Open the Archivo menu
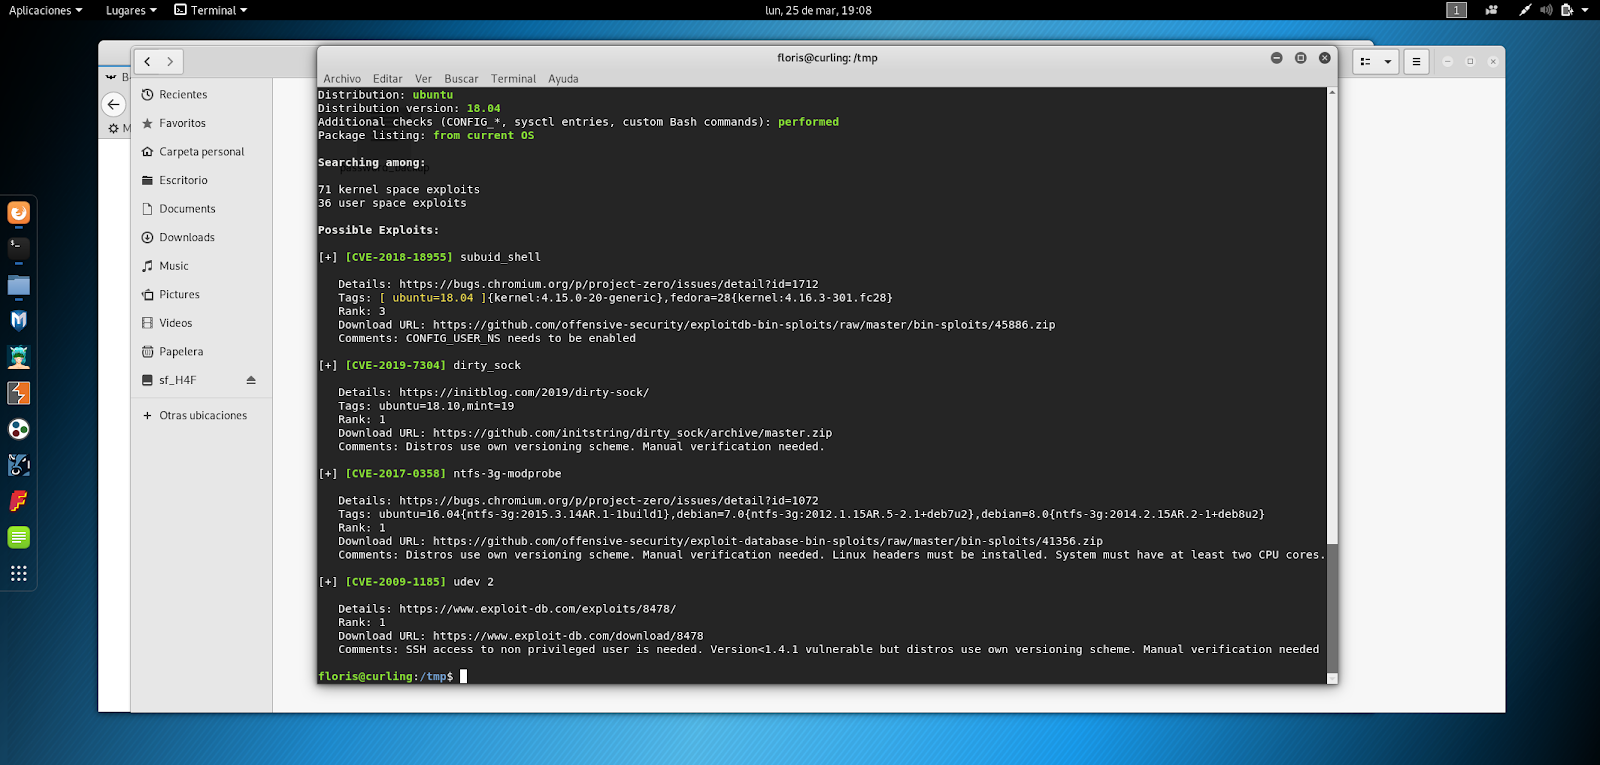This screenshot has width=1600, height=765. (342, 79)
